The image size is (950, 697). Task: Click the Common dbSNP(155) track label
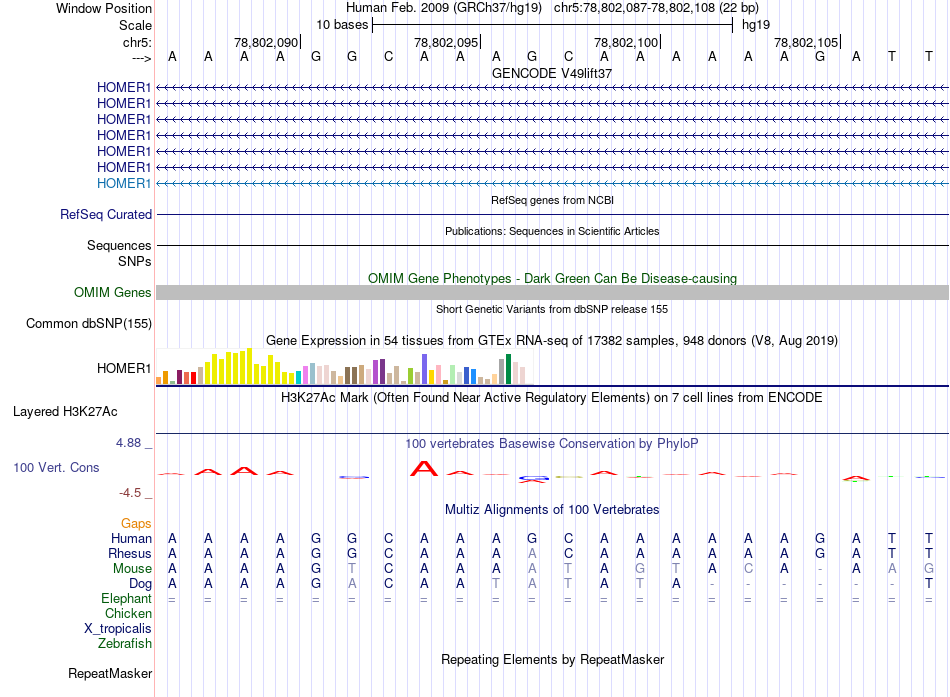point(89,323)
